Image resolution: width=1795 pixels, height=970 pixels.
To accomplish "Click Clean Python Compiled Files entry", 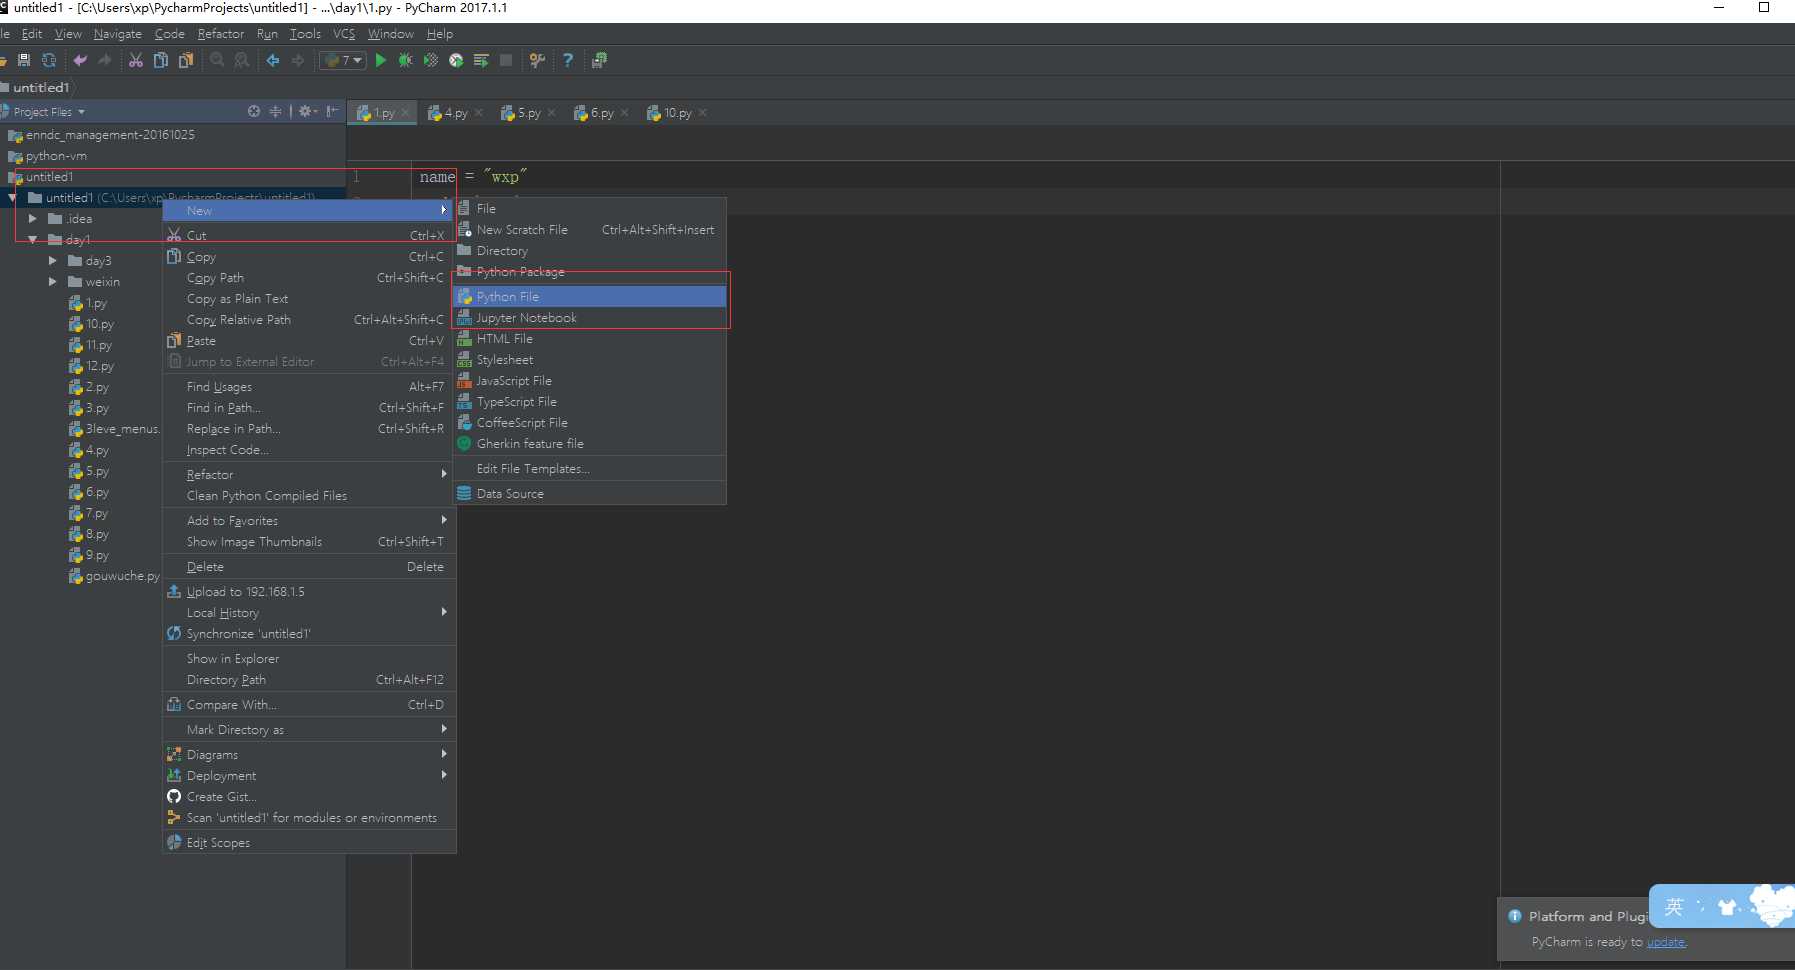I will pos(309,495).
